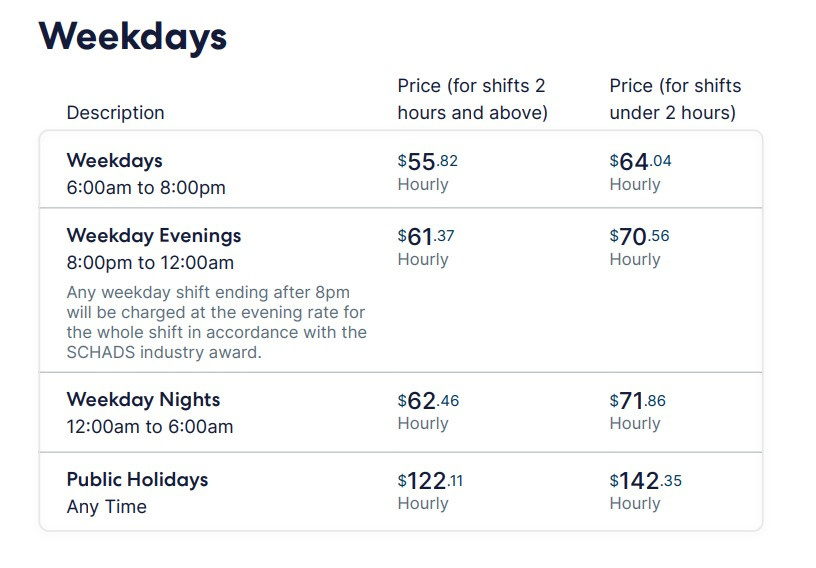Viewport: 816px width, 568px height.
Task: Select the "Weekday Evenings" row title
Action: (x=154, y=236)
